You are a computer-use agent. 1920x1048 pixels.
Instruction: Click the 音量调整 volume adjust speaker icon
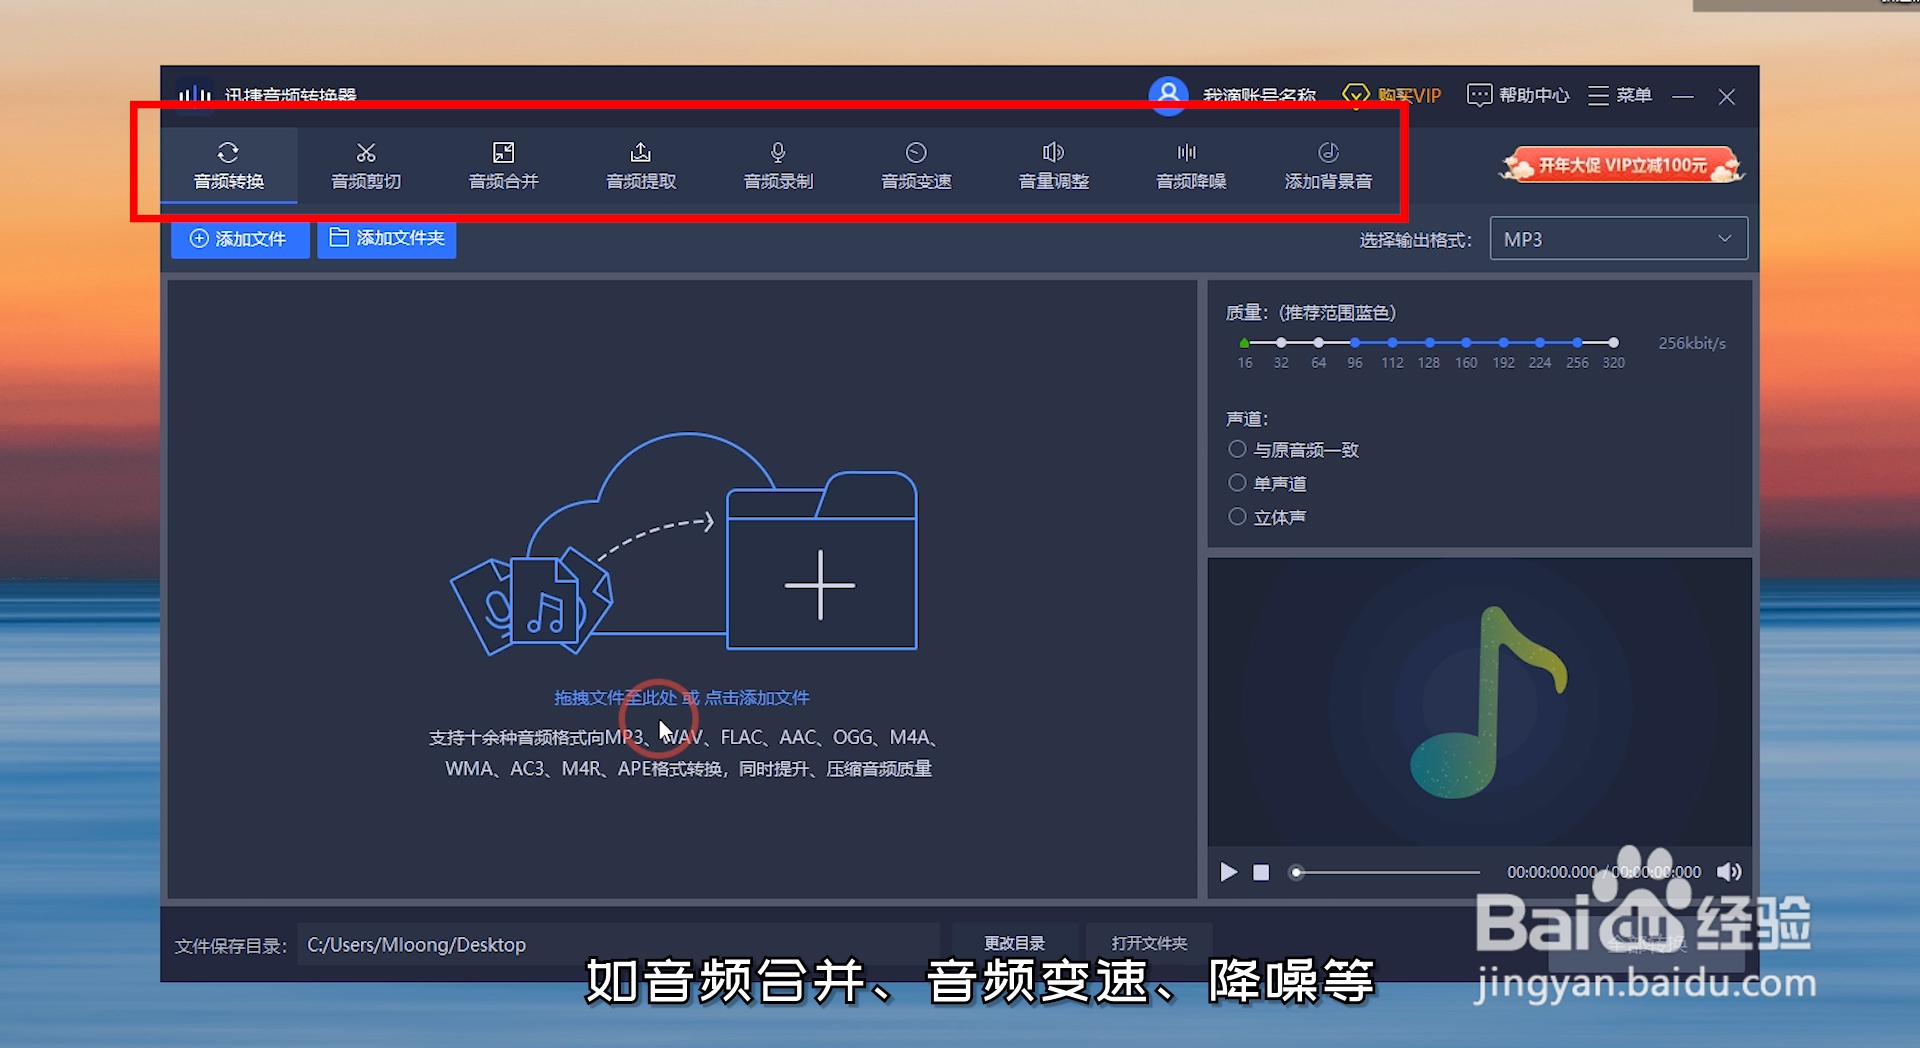tap(1053, 152)
